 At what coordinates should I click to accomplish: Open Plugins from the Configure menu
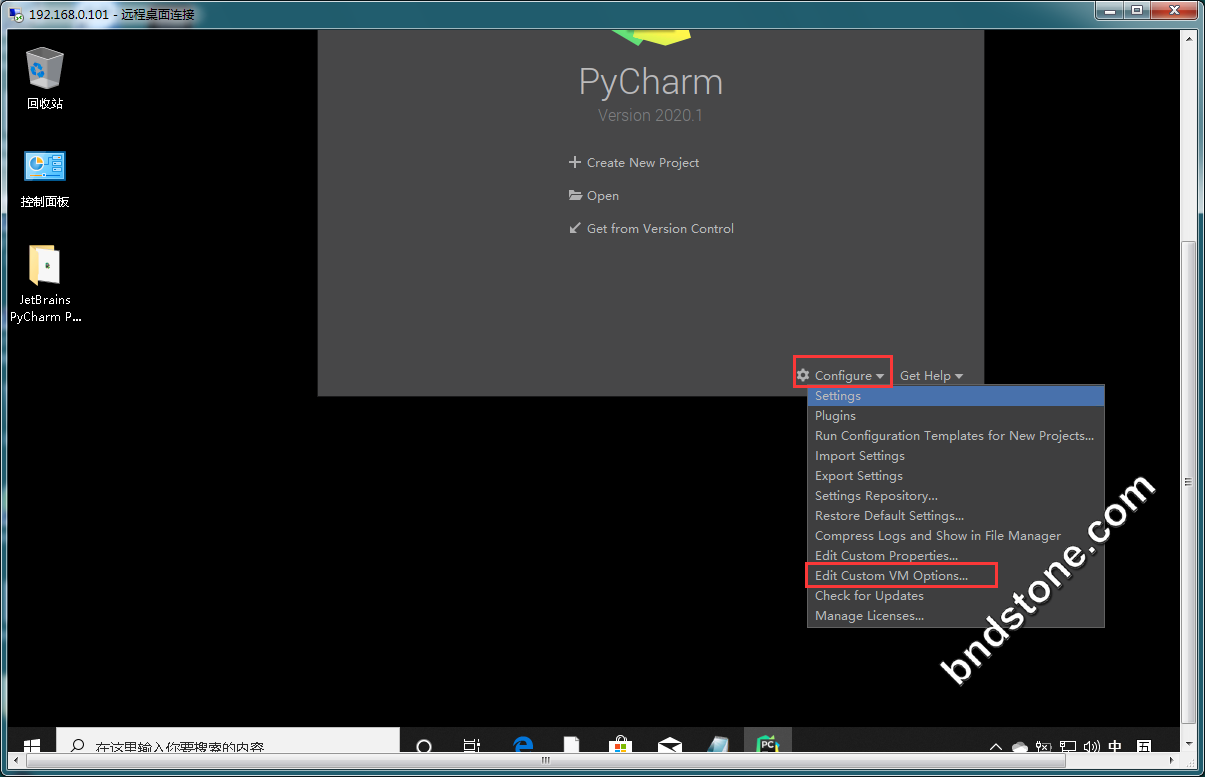tap(835, 416)
